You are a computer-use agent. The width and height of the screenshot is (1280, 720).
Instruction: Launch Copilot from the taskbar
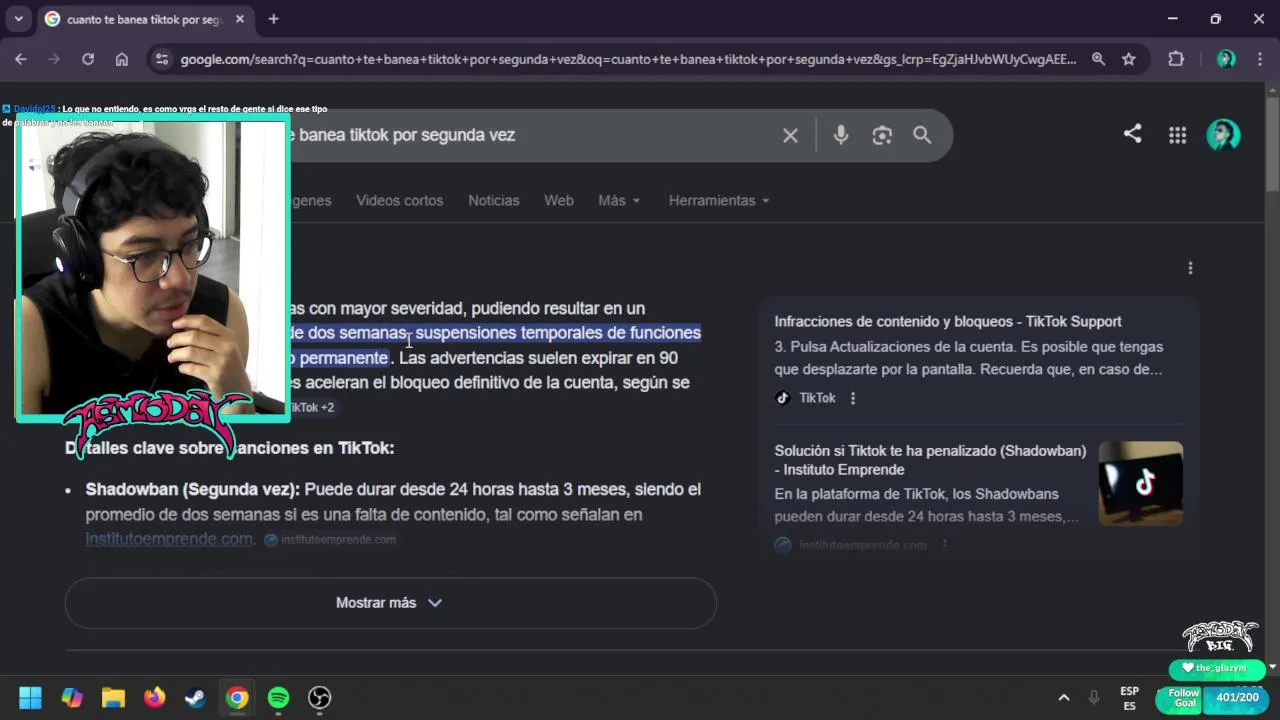click(72, 697)
